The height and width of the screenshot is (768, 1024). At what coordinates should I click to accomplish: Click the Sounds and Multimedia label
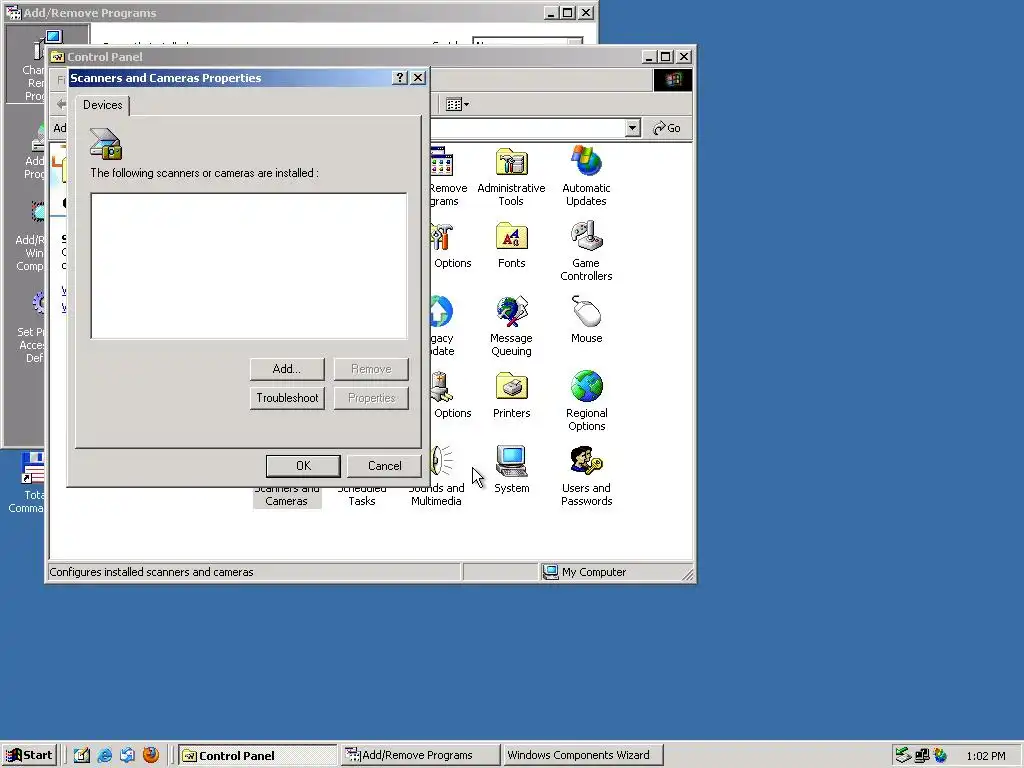pyautogui.click(x=436, y=494)
